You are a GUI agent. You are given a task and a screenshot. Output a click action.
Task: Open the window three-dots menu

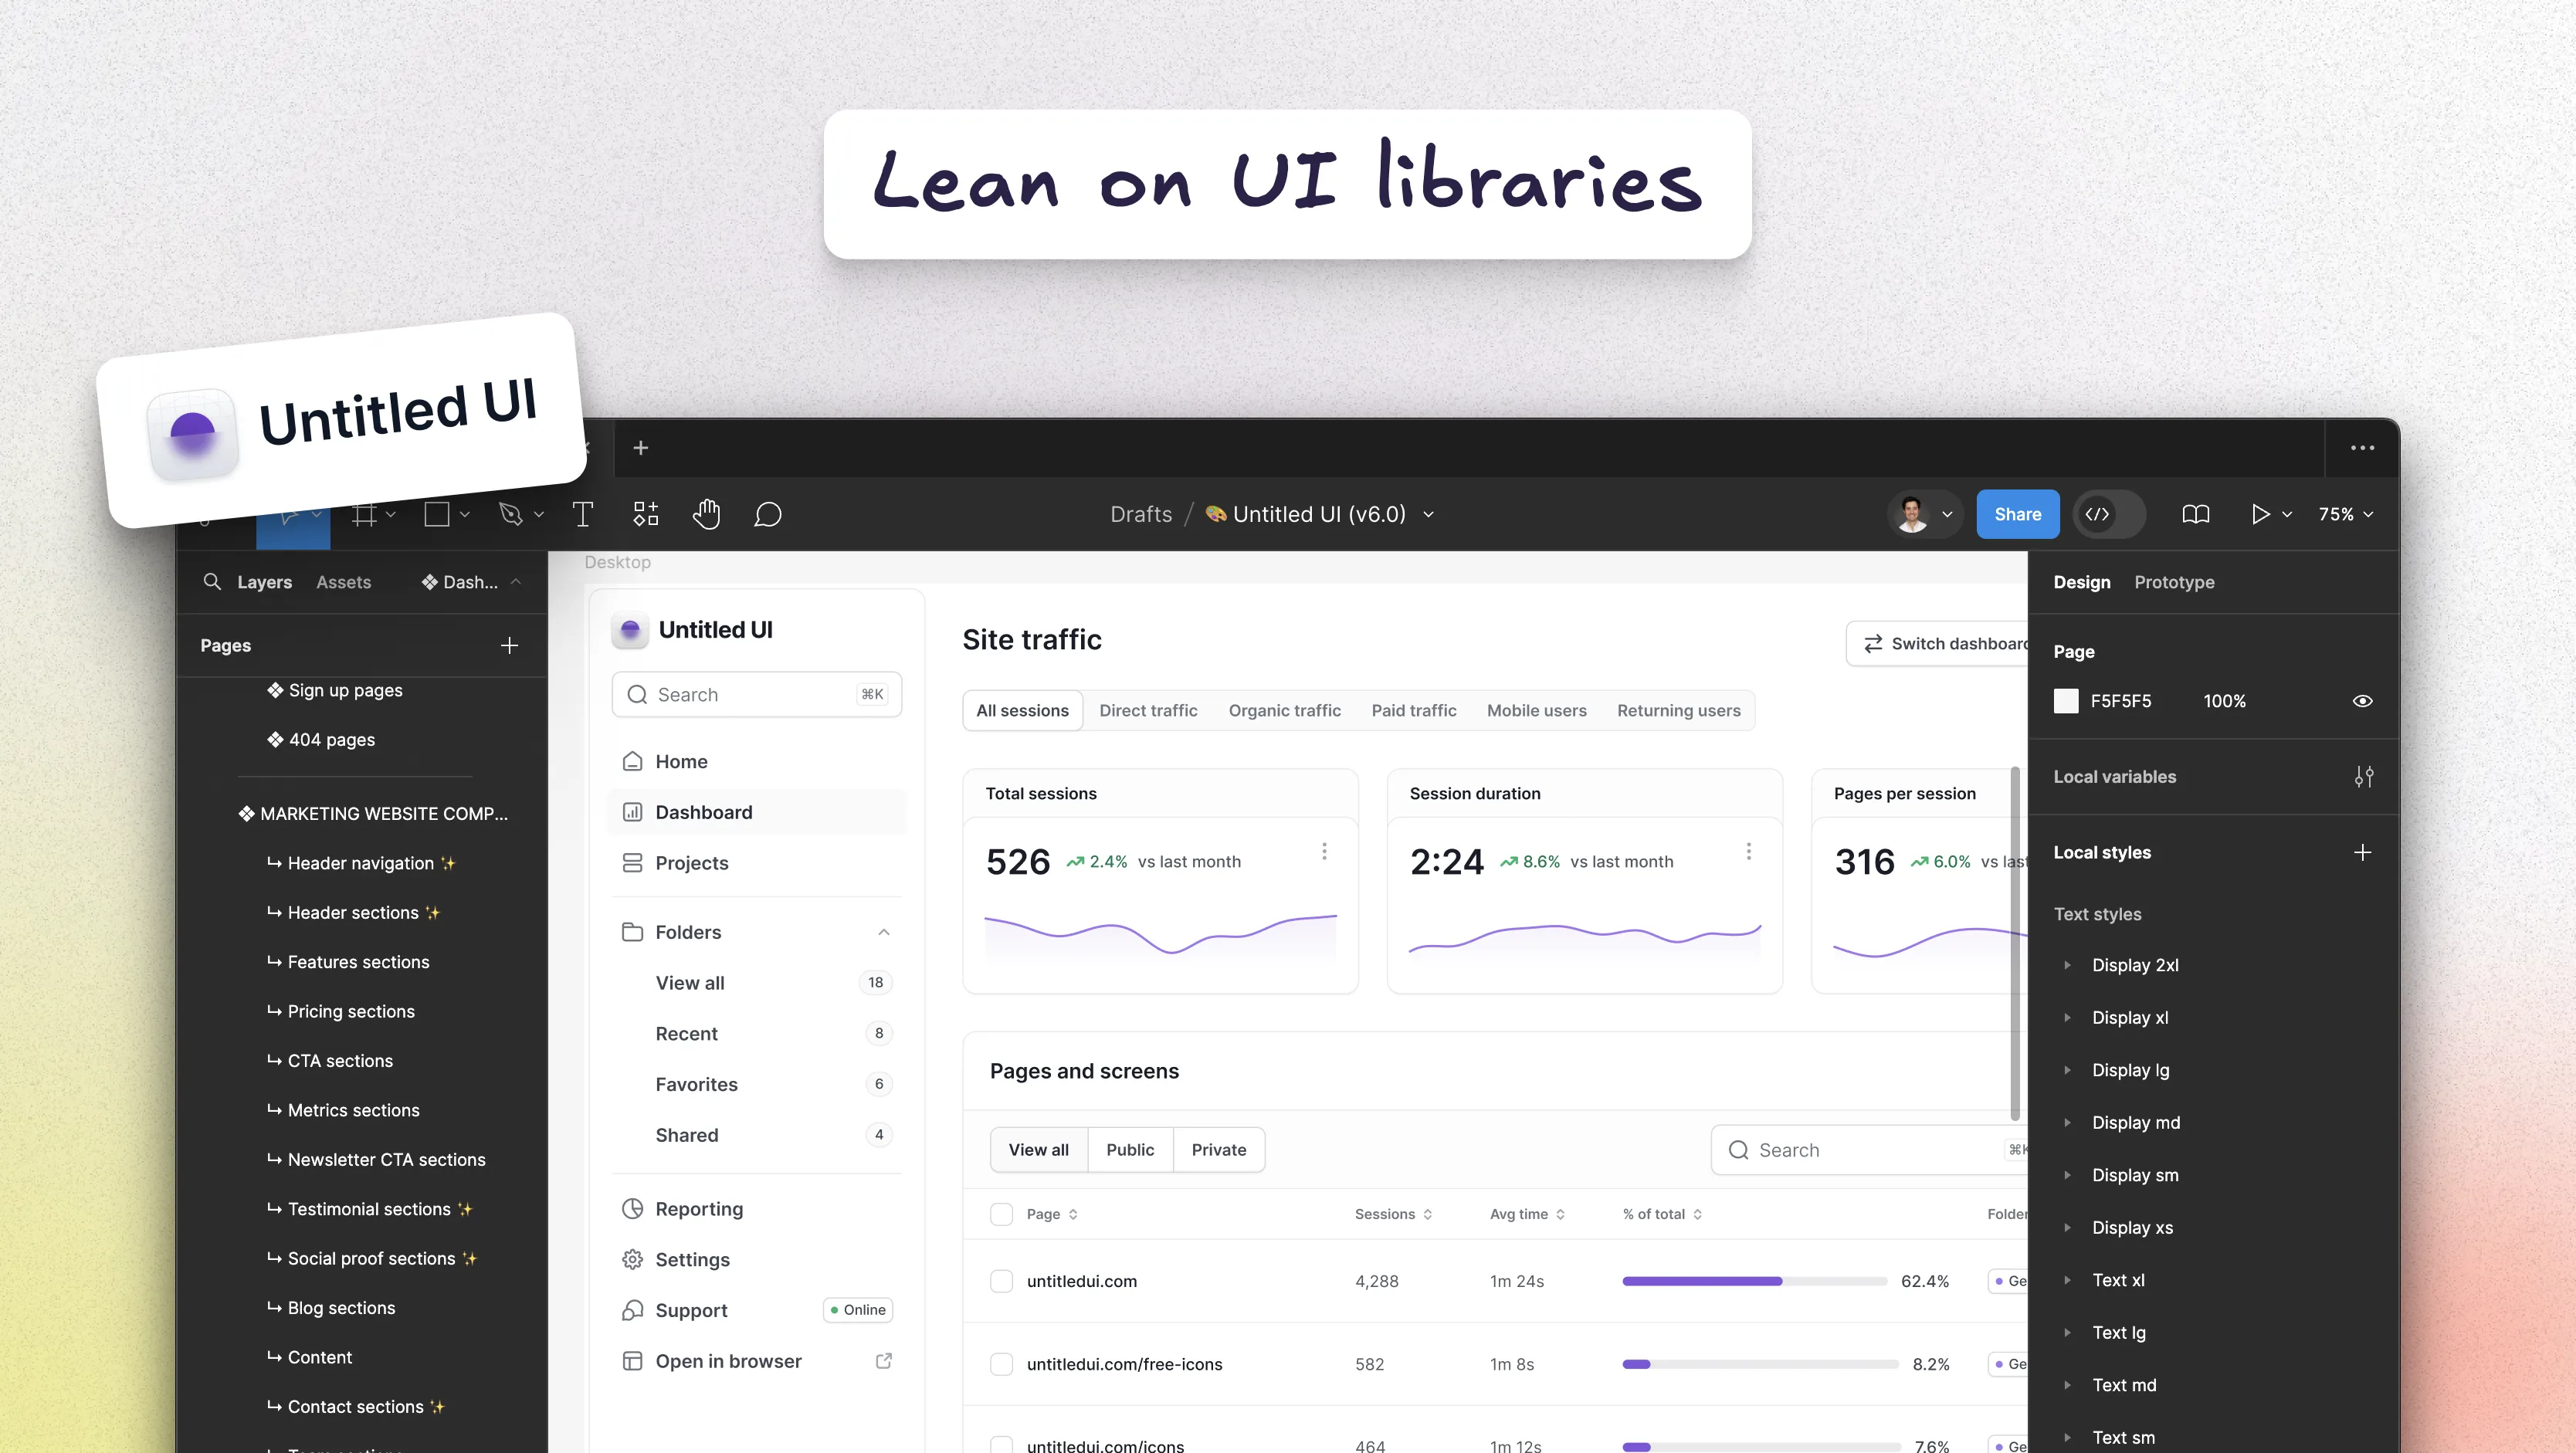[2363, 448]
